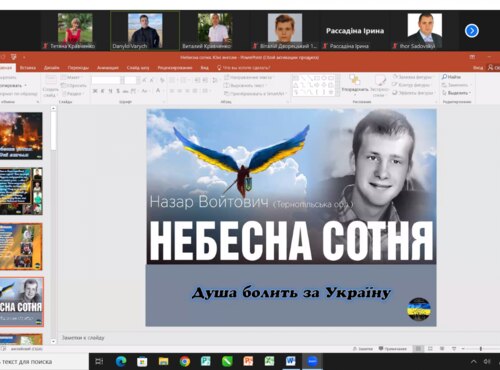This screenshot has height=370, width=500.
Task: Click the clear formatting icon
Action: tap(162, 80)
